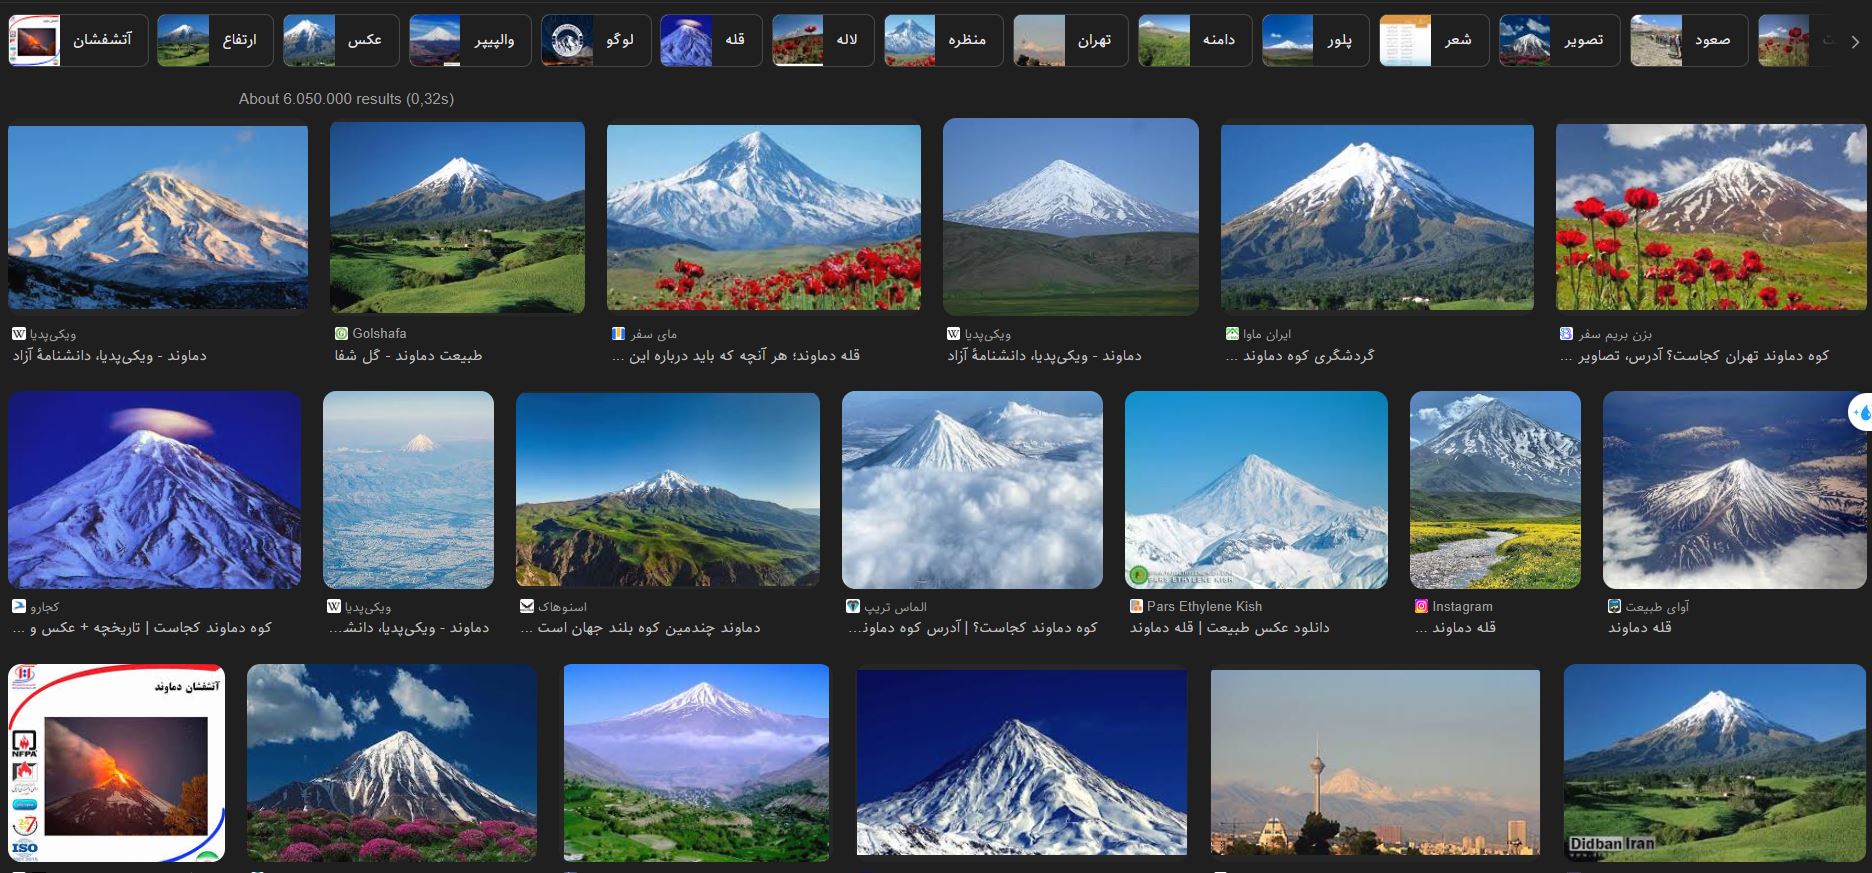Click the الماس تریپ source favicon
This screenshot has height=873, width=1872.
(853, 606)
